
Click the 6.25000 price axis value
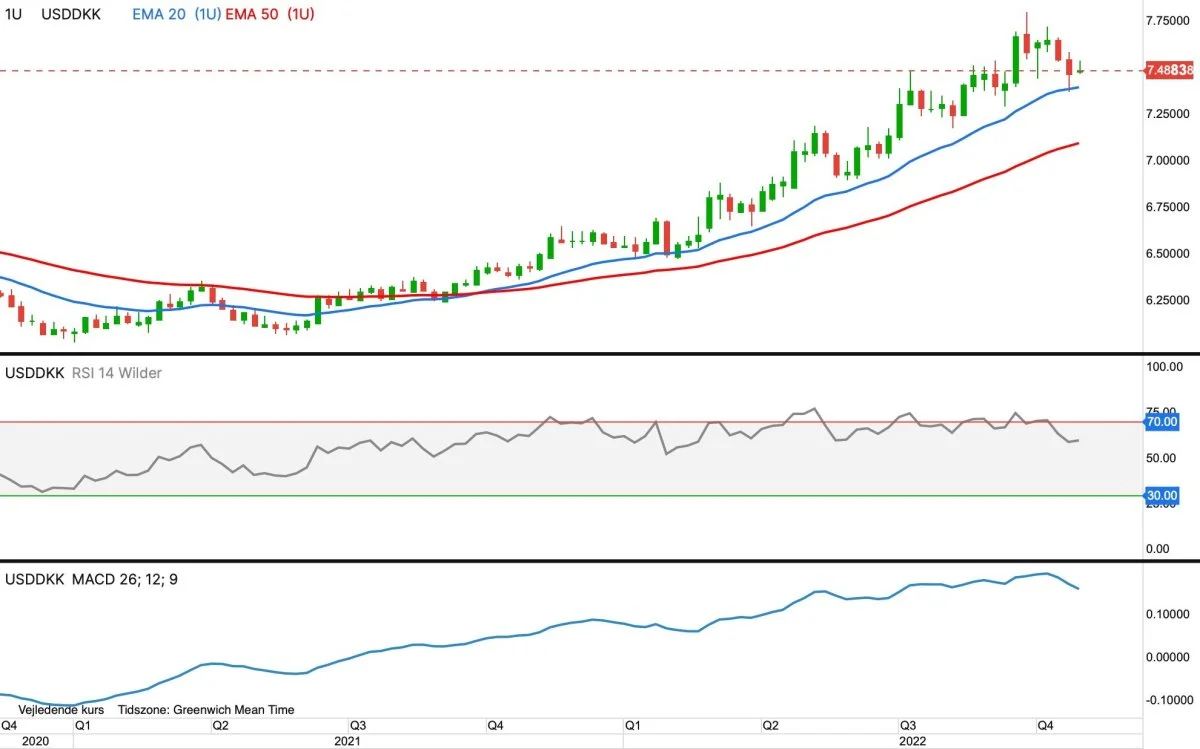click(x=1170, y=300)
